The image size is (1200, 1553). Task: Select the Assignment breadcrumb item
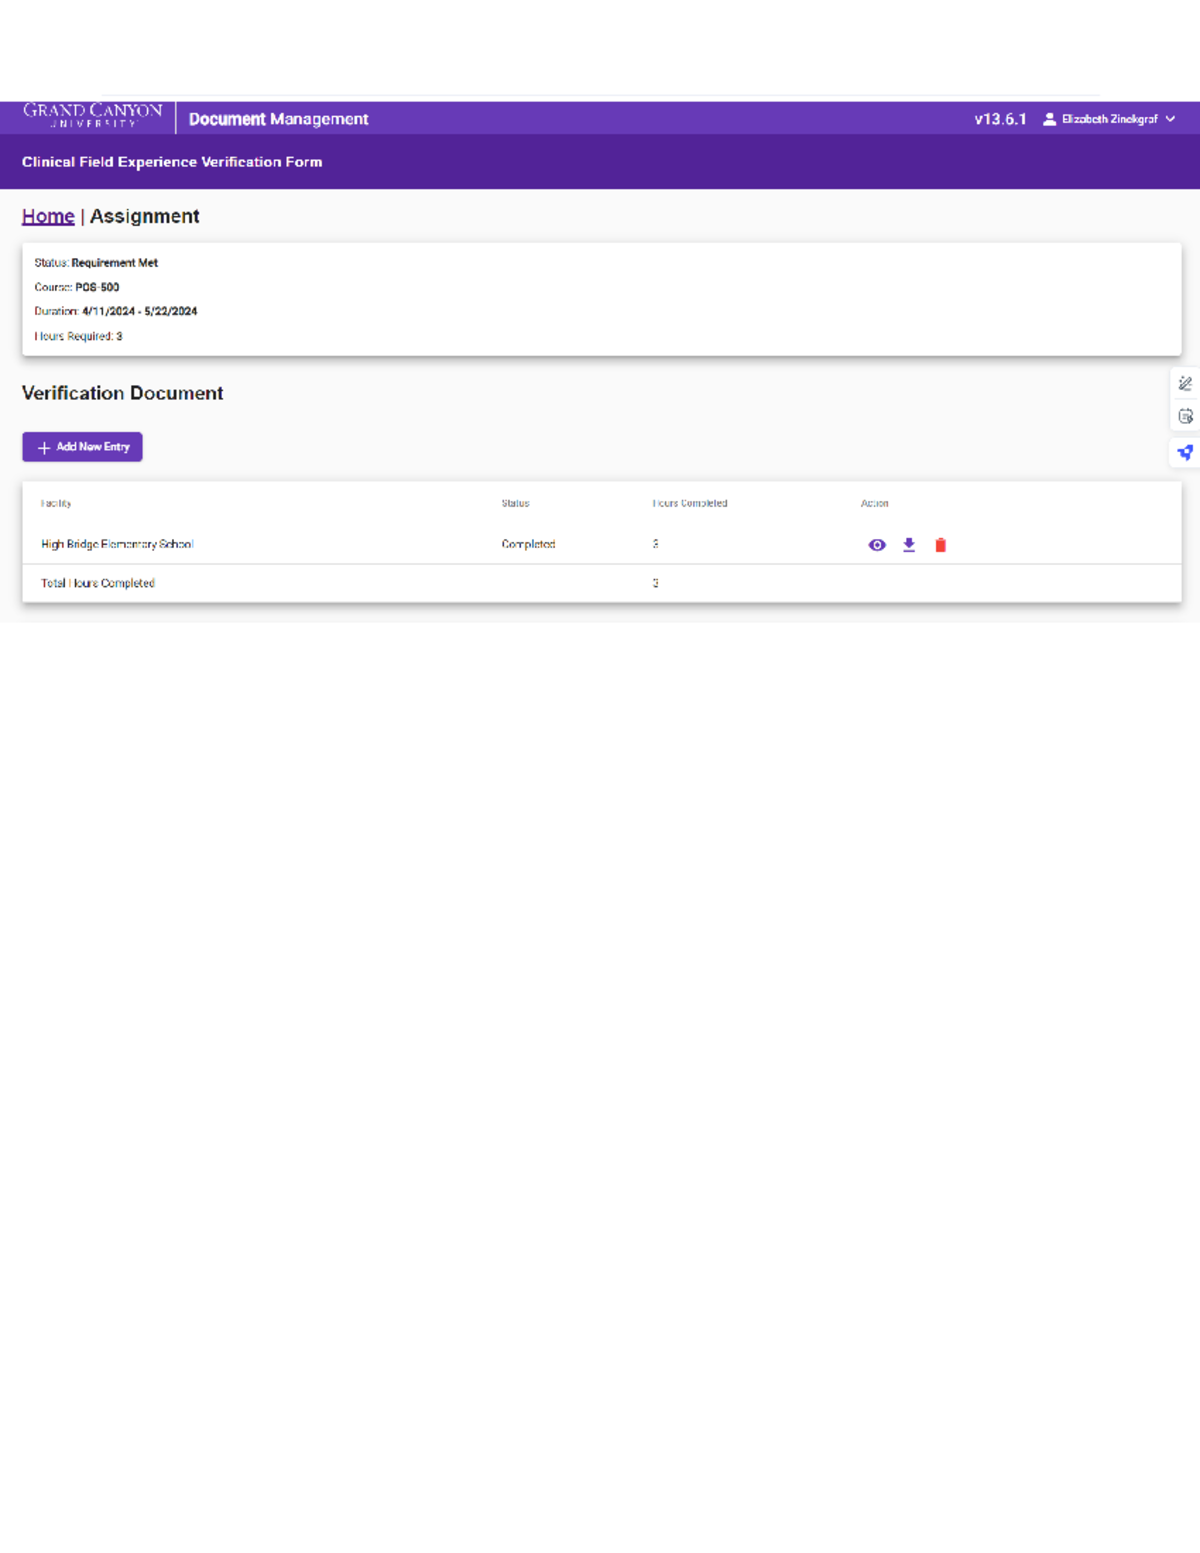pos(145,216)
